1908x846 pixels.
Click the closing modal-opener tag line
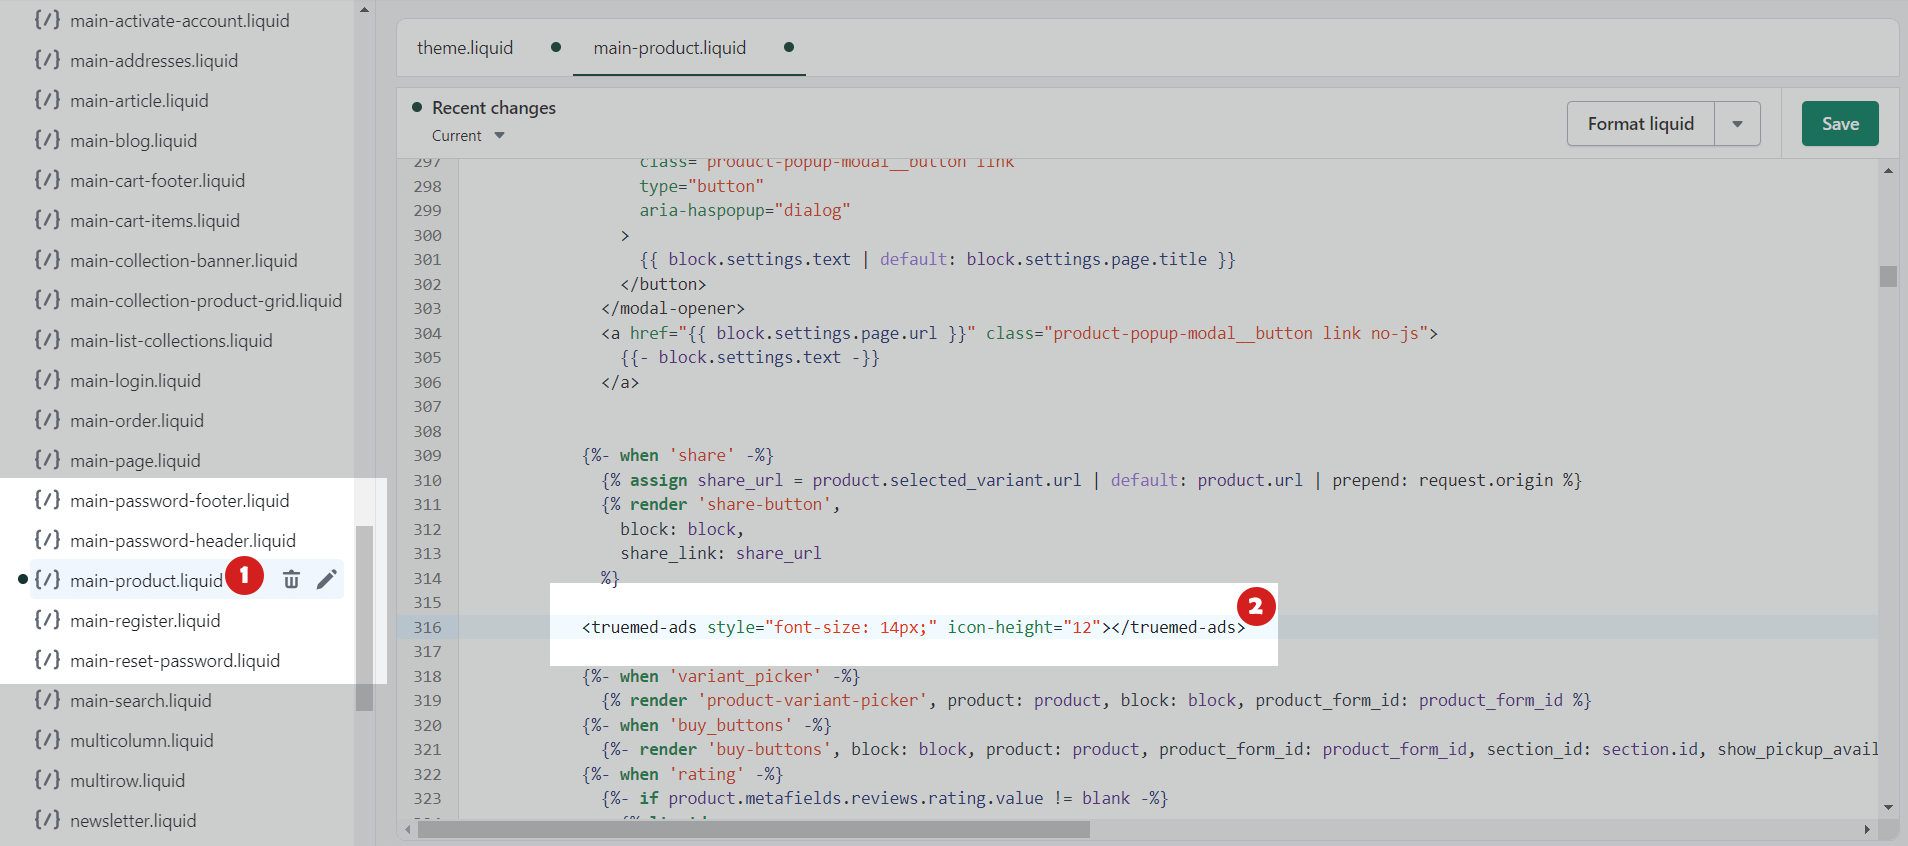click(673, 308)
